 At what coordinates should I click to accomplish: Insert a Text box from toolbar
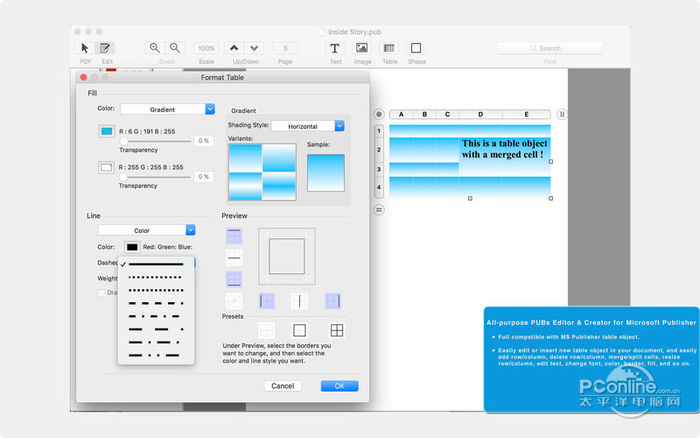point(335,48)
